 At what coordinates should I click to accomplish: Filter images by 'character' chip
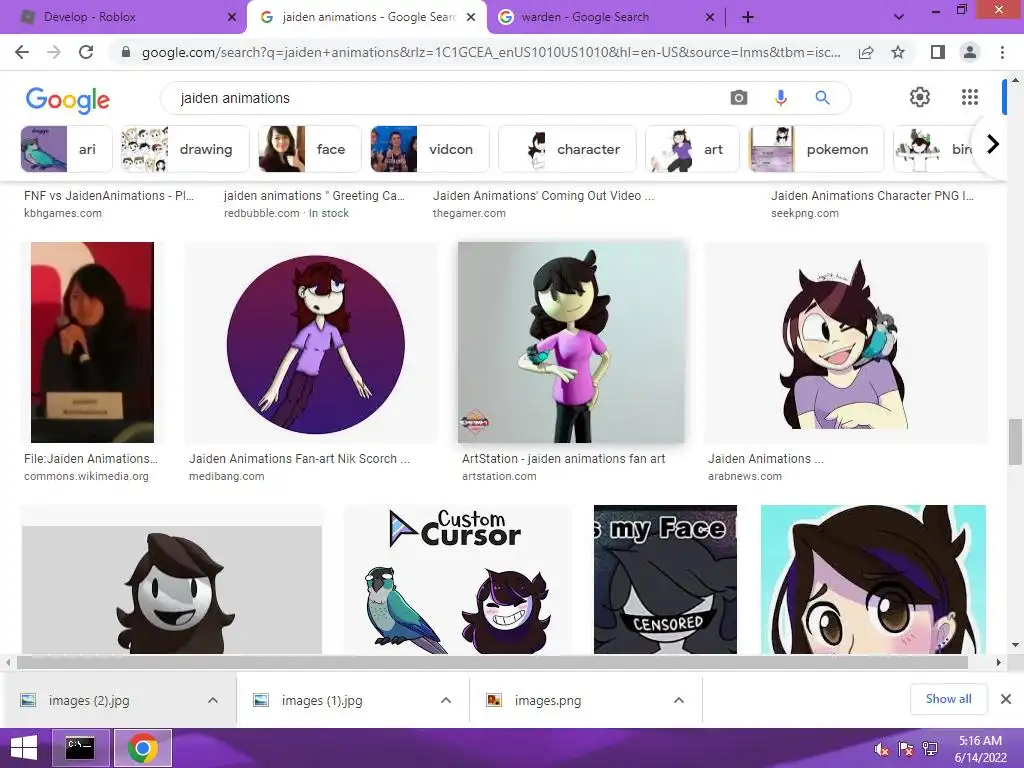pyautogui.click(x=568, y=149)
